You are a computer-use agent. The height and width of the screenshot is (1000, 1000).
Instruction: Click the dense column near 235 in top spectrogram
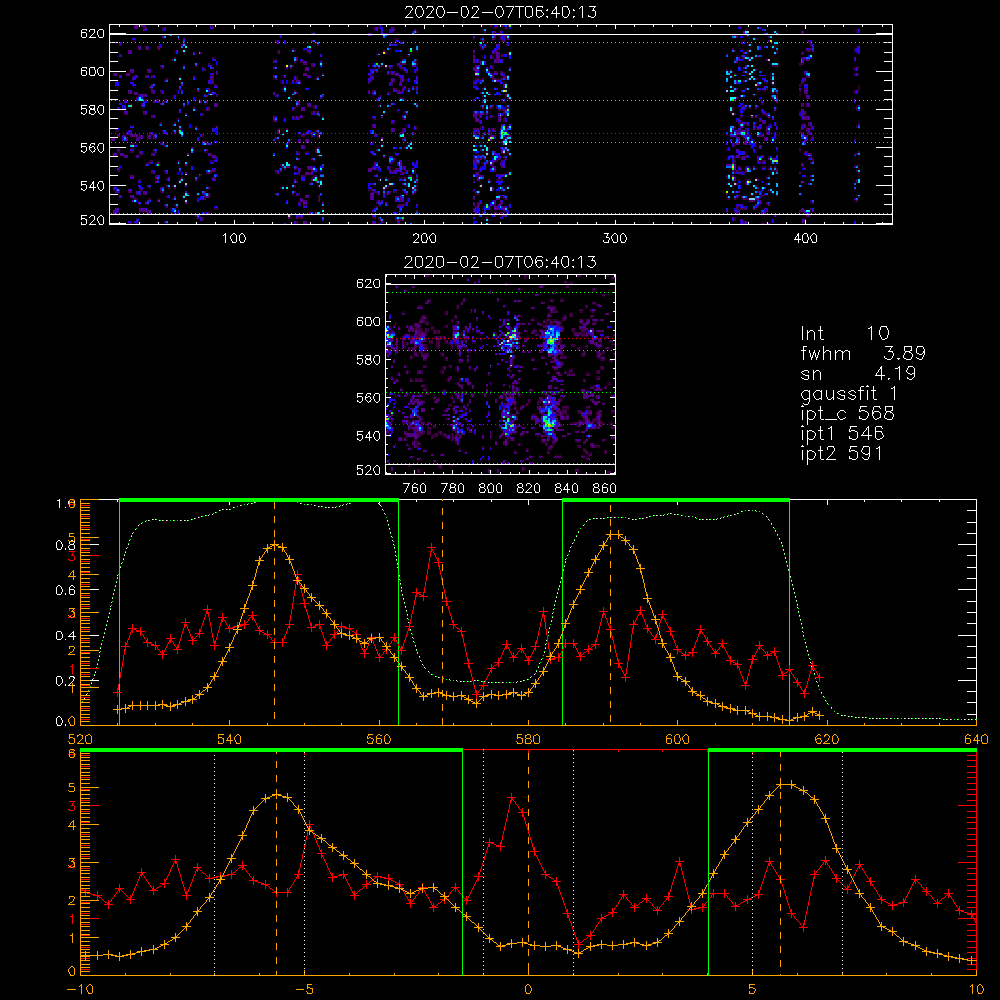[x=491, y=124]
